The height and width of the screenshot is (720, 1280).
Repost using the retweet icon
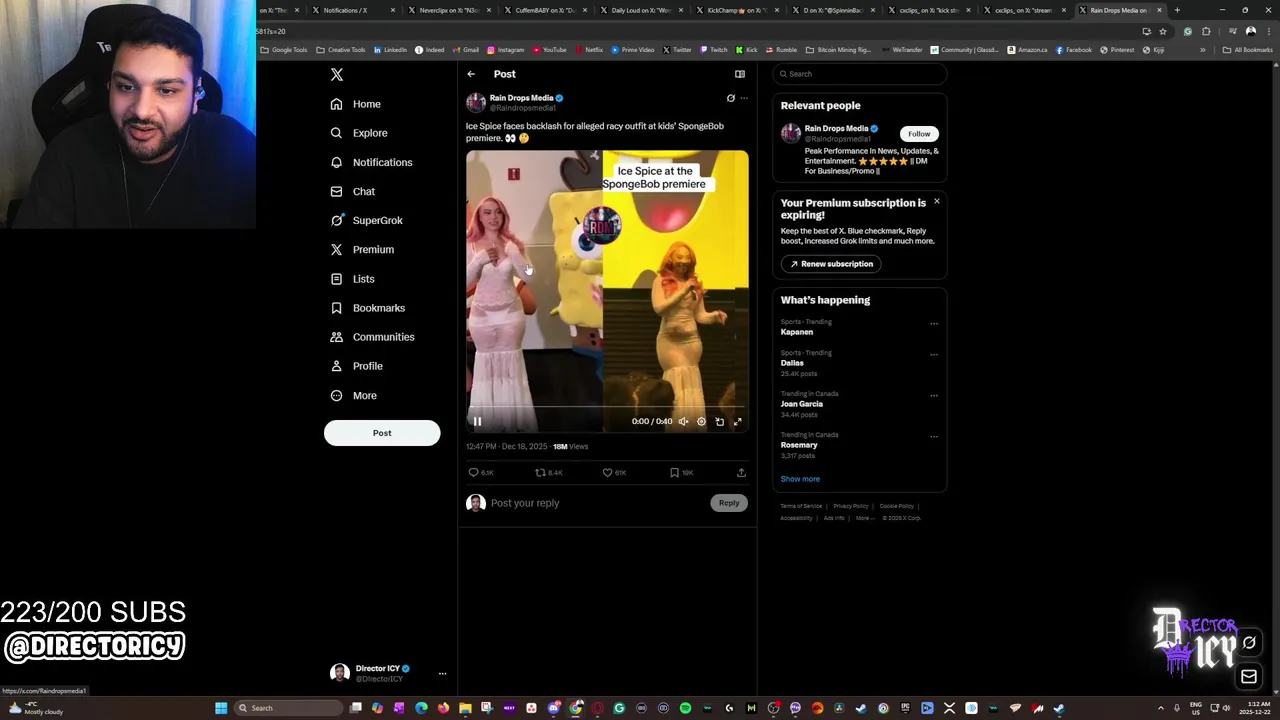[540, 472]
